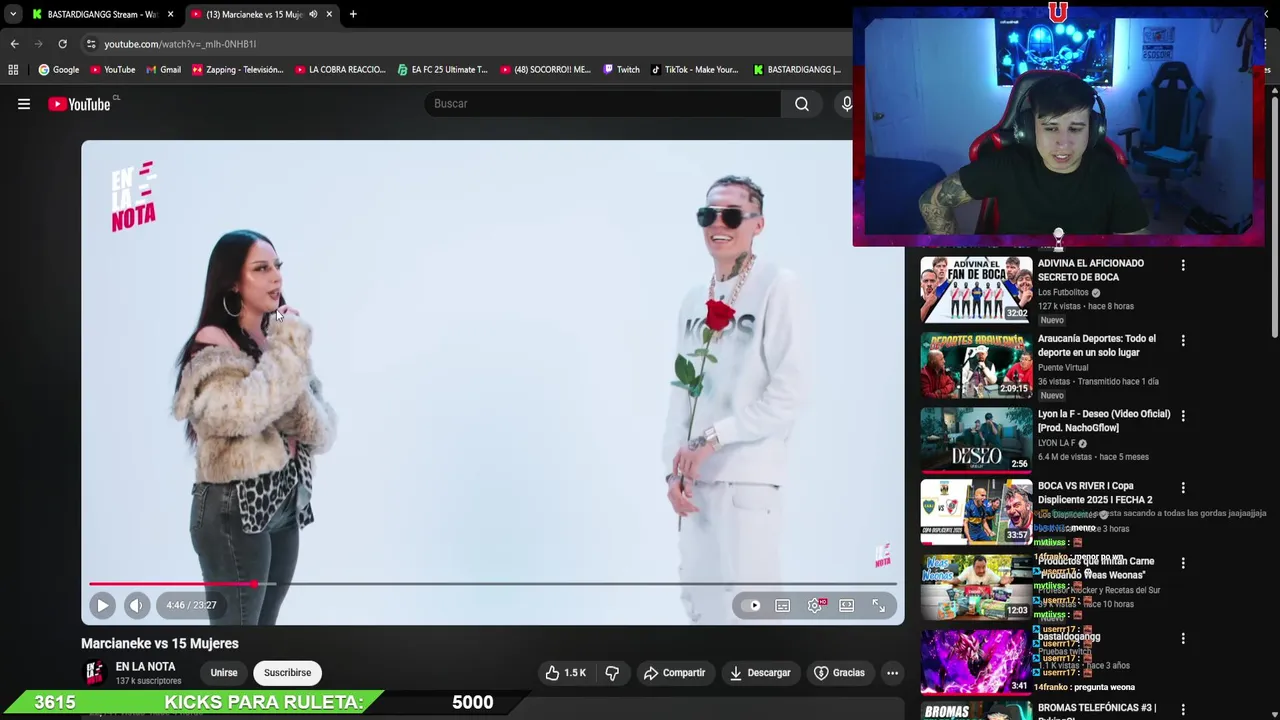This screenshot has width=1280, height=720.
Task: Open options menu for Araucanía Deportes video
Action: [x=1183, y=341]
